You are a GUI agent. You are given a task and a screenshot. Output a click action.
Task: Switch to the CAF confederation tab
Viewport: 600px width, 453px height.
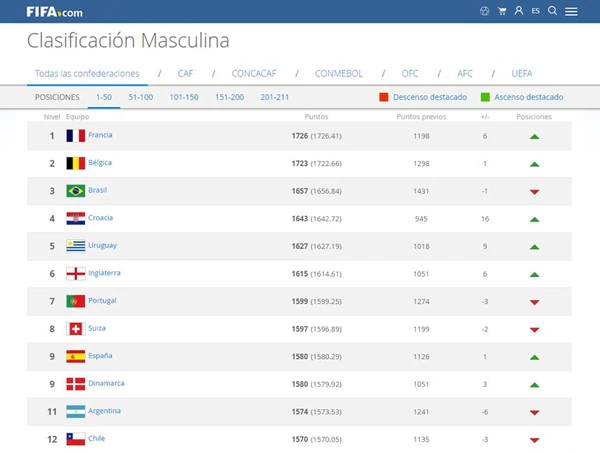(185, 73)
